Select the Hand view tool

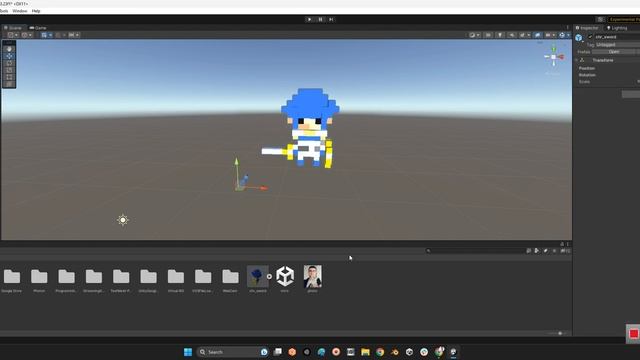point(9,49)
